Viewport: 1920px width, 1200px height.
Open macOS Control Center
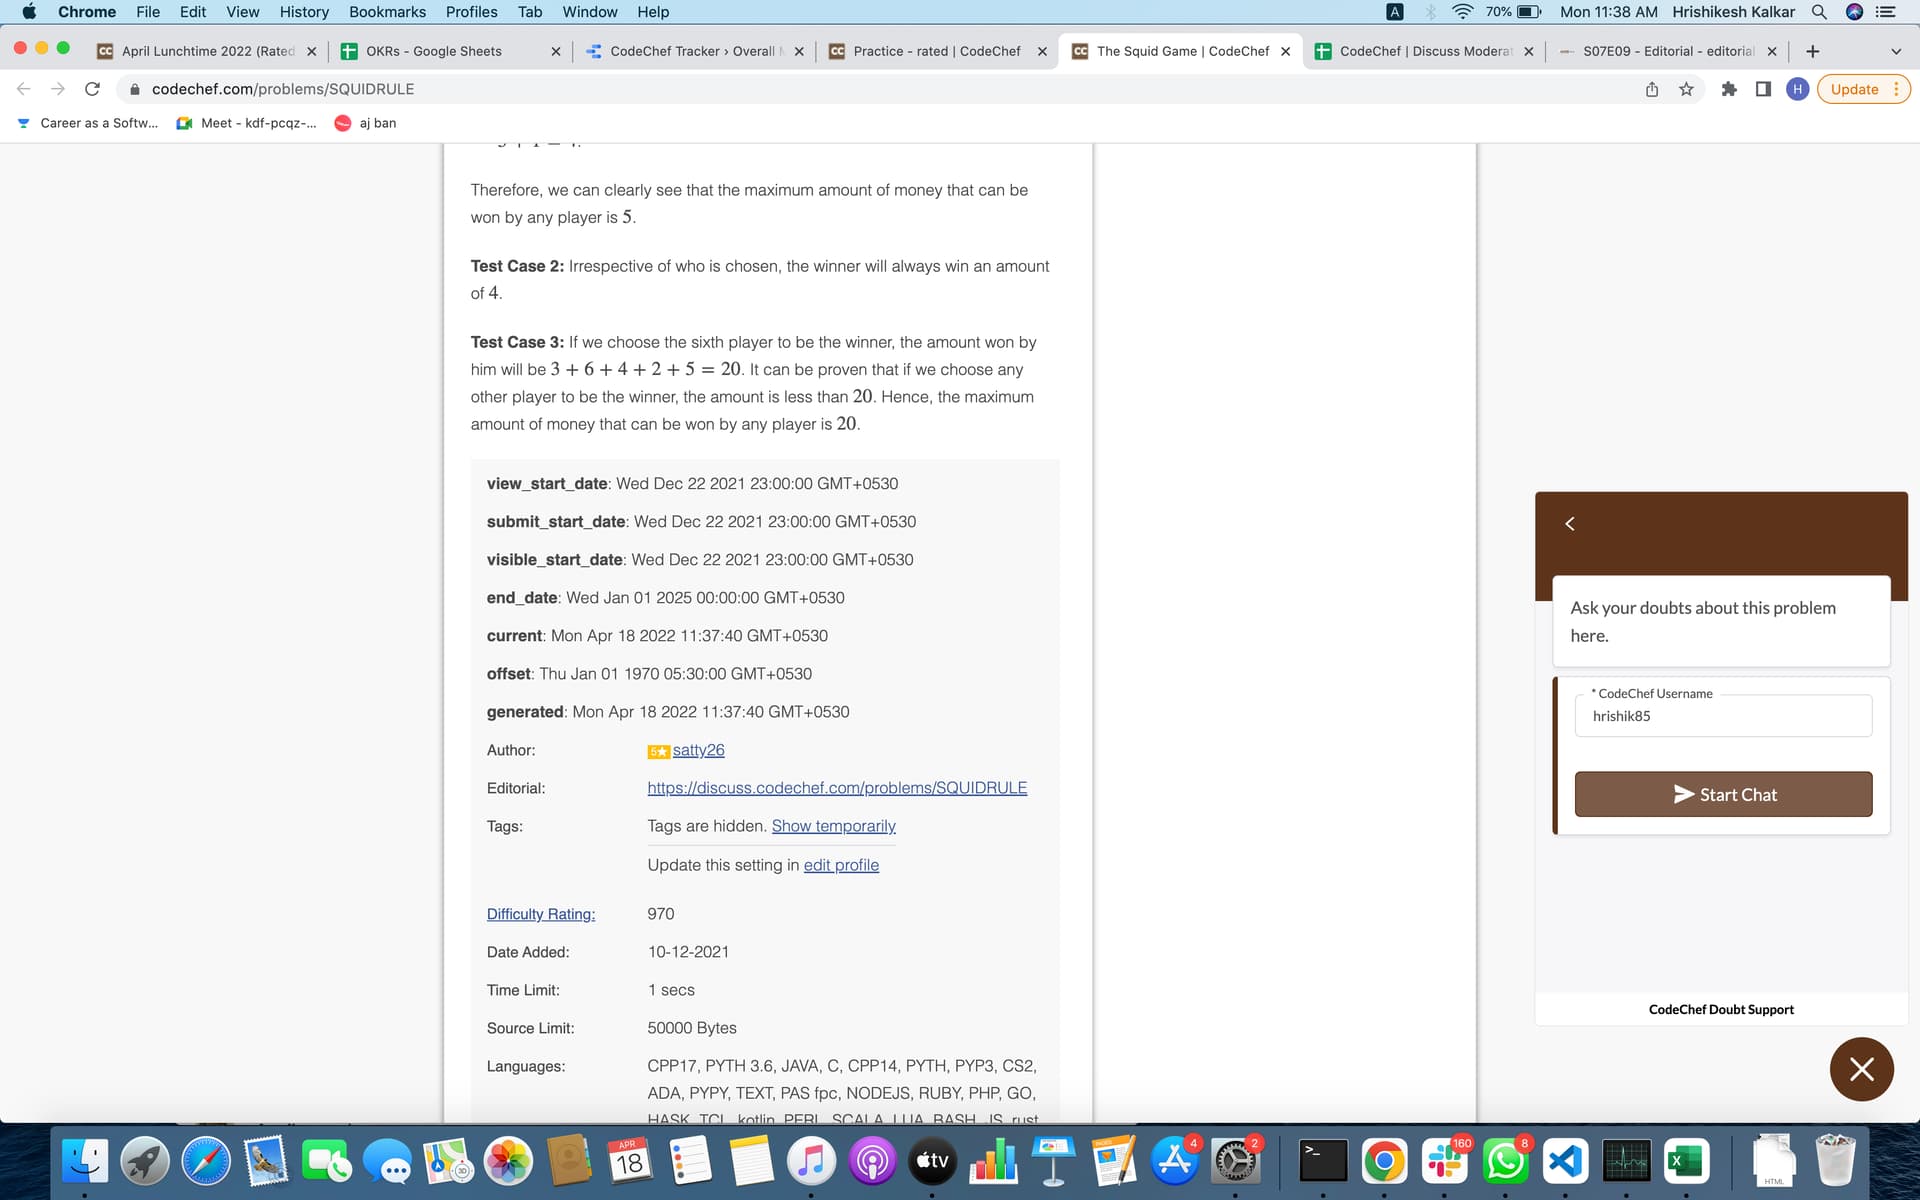(1885, 12)
